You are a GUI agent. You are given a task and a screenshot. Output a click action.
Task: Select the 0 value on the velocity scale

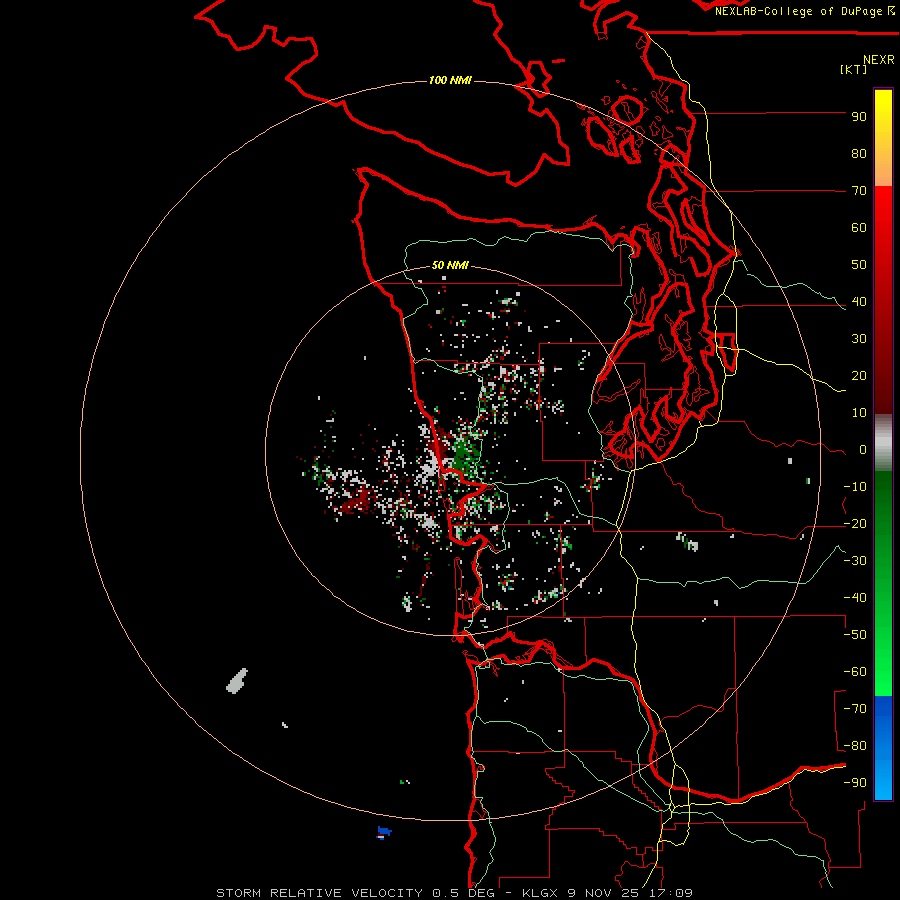863,449
